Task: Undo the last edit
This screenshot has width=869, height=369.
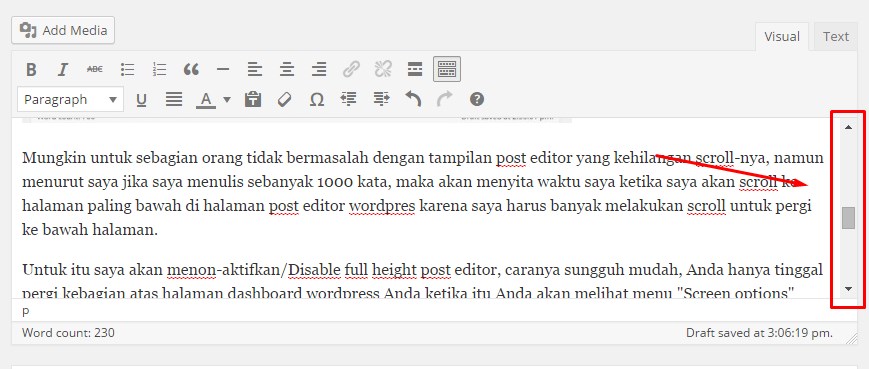Action: 413,100
